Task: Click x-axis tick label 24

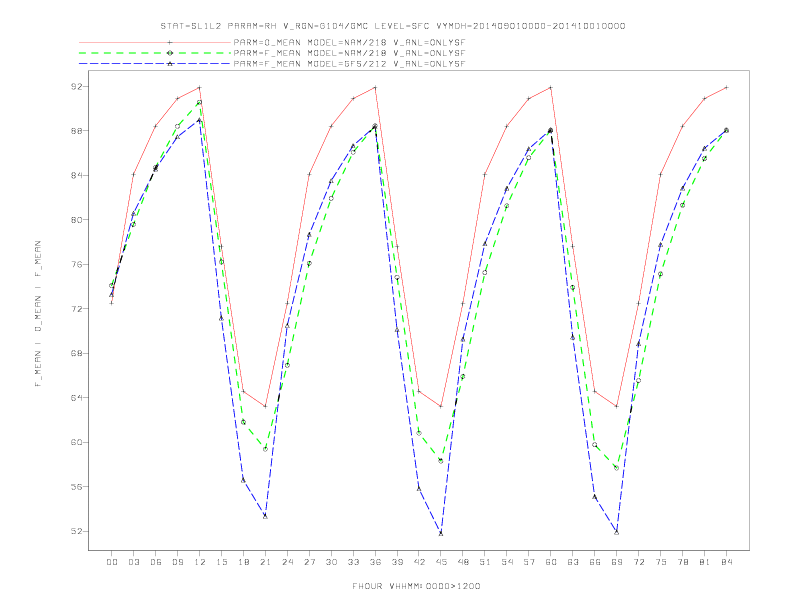Action: pyautogui.click(x=287, y=562)
